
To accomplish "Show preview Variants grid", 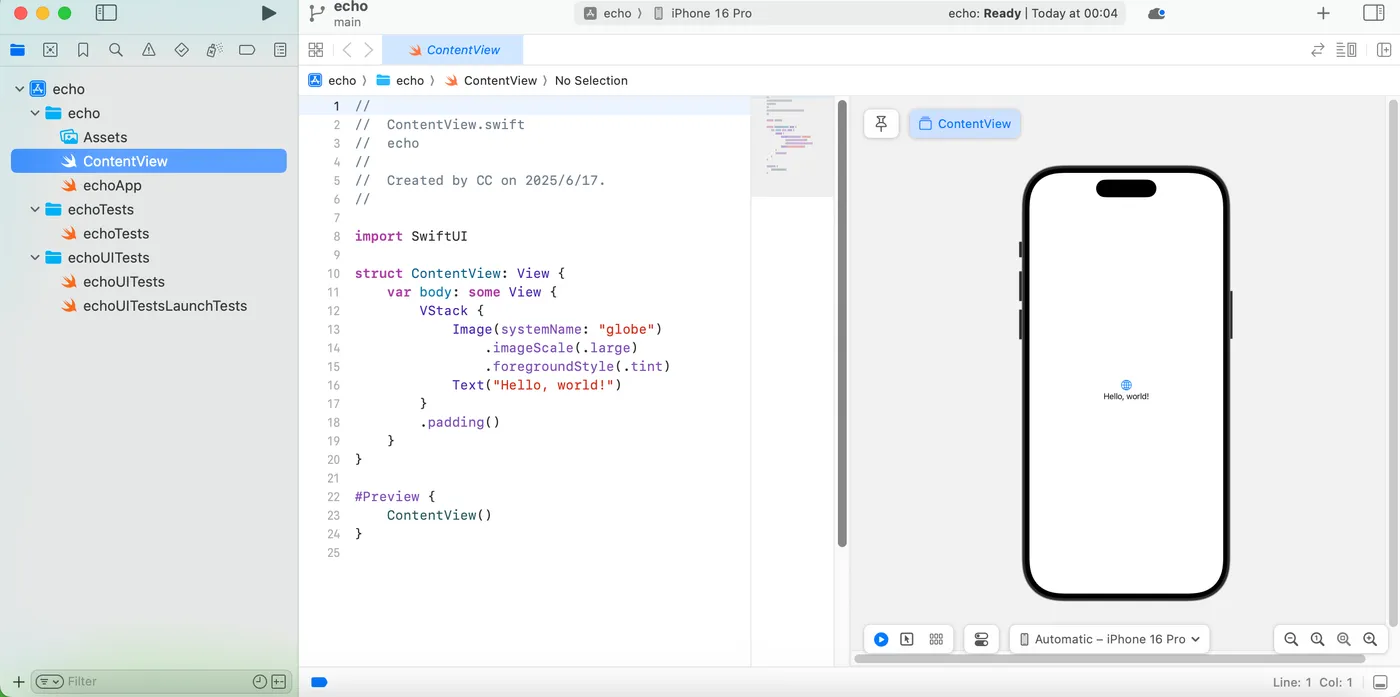I will click(x=936, y=639).
